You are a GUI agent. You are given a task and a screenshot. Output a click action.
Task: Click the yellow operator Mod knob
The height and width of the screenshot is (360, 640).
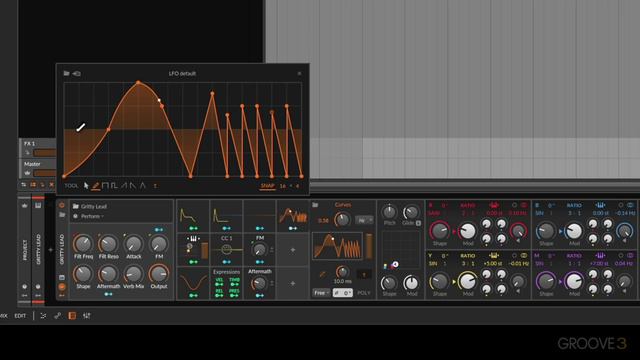467,282
